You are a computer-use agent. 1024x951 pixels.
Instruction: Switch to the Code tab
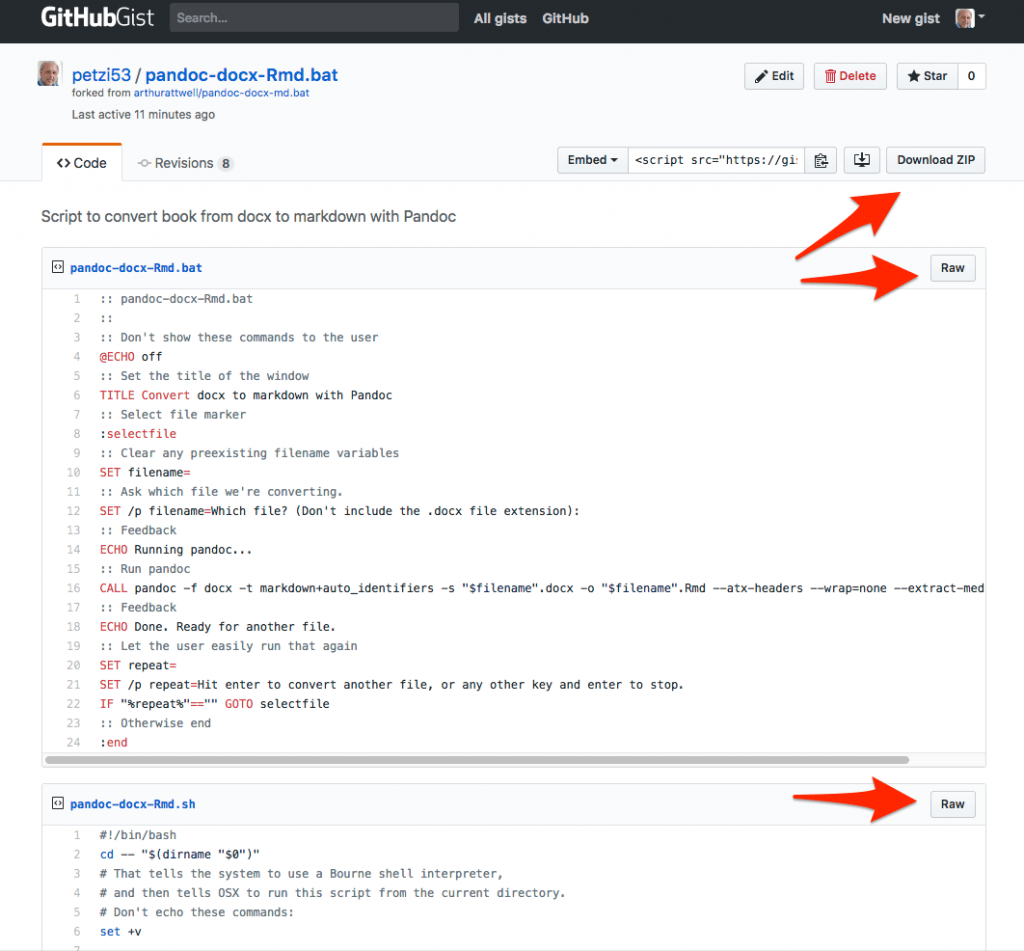pyautogui.click(x=82, y=163)
